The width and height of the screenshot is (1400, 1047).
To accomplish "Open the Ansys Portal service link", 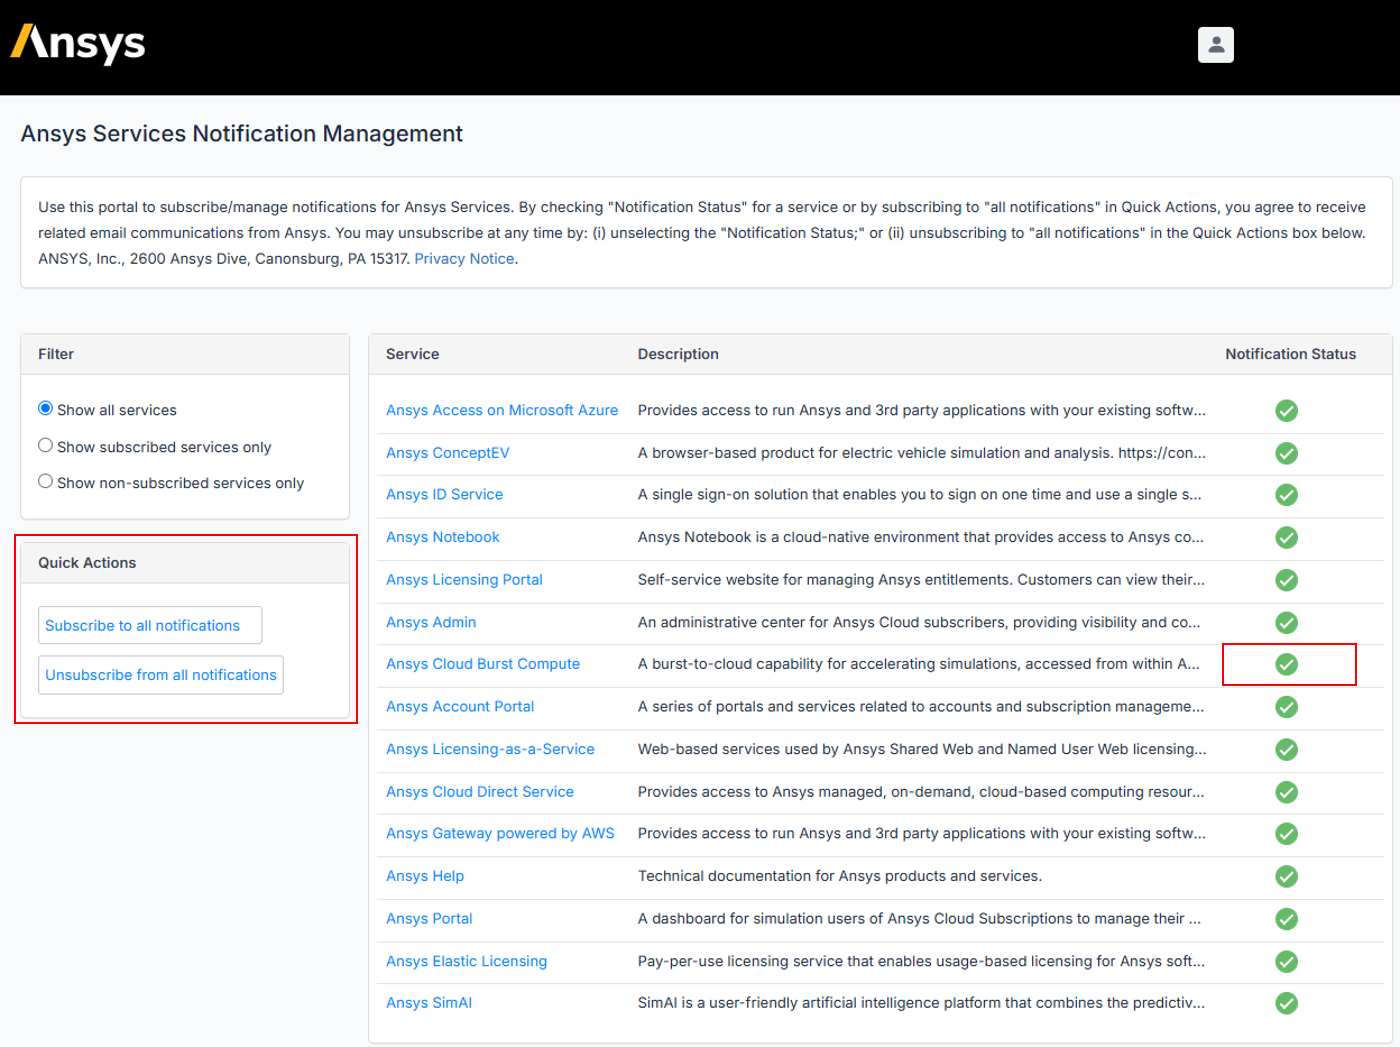I will click(429, 919).
